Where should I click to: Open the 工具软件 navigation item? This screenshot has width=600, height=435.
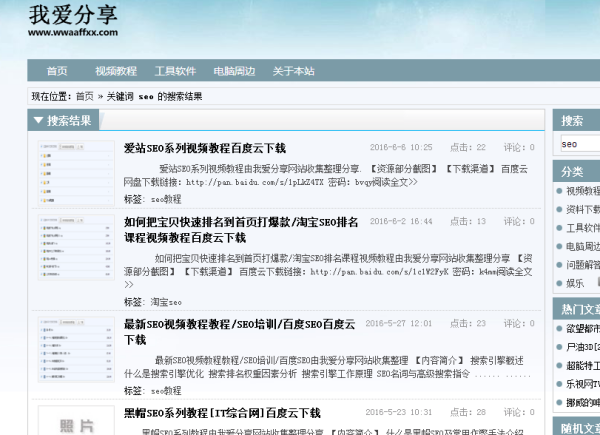(175, 71)
